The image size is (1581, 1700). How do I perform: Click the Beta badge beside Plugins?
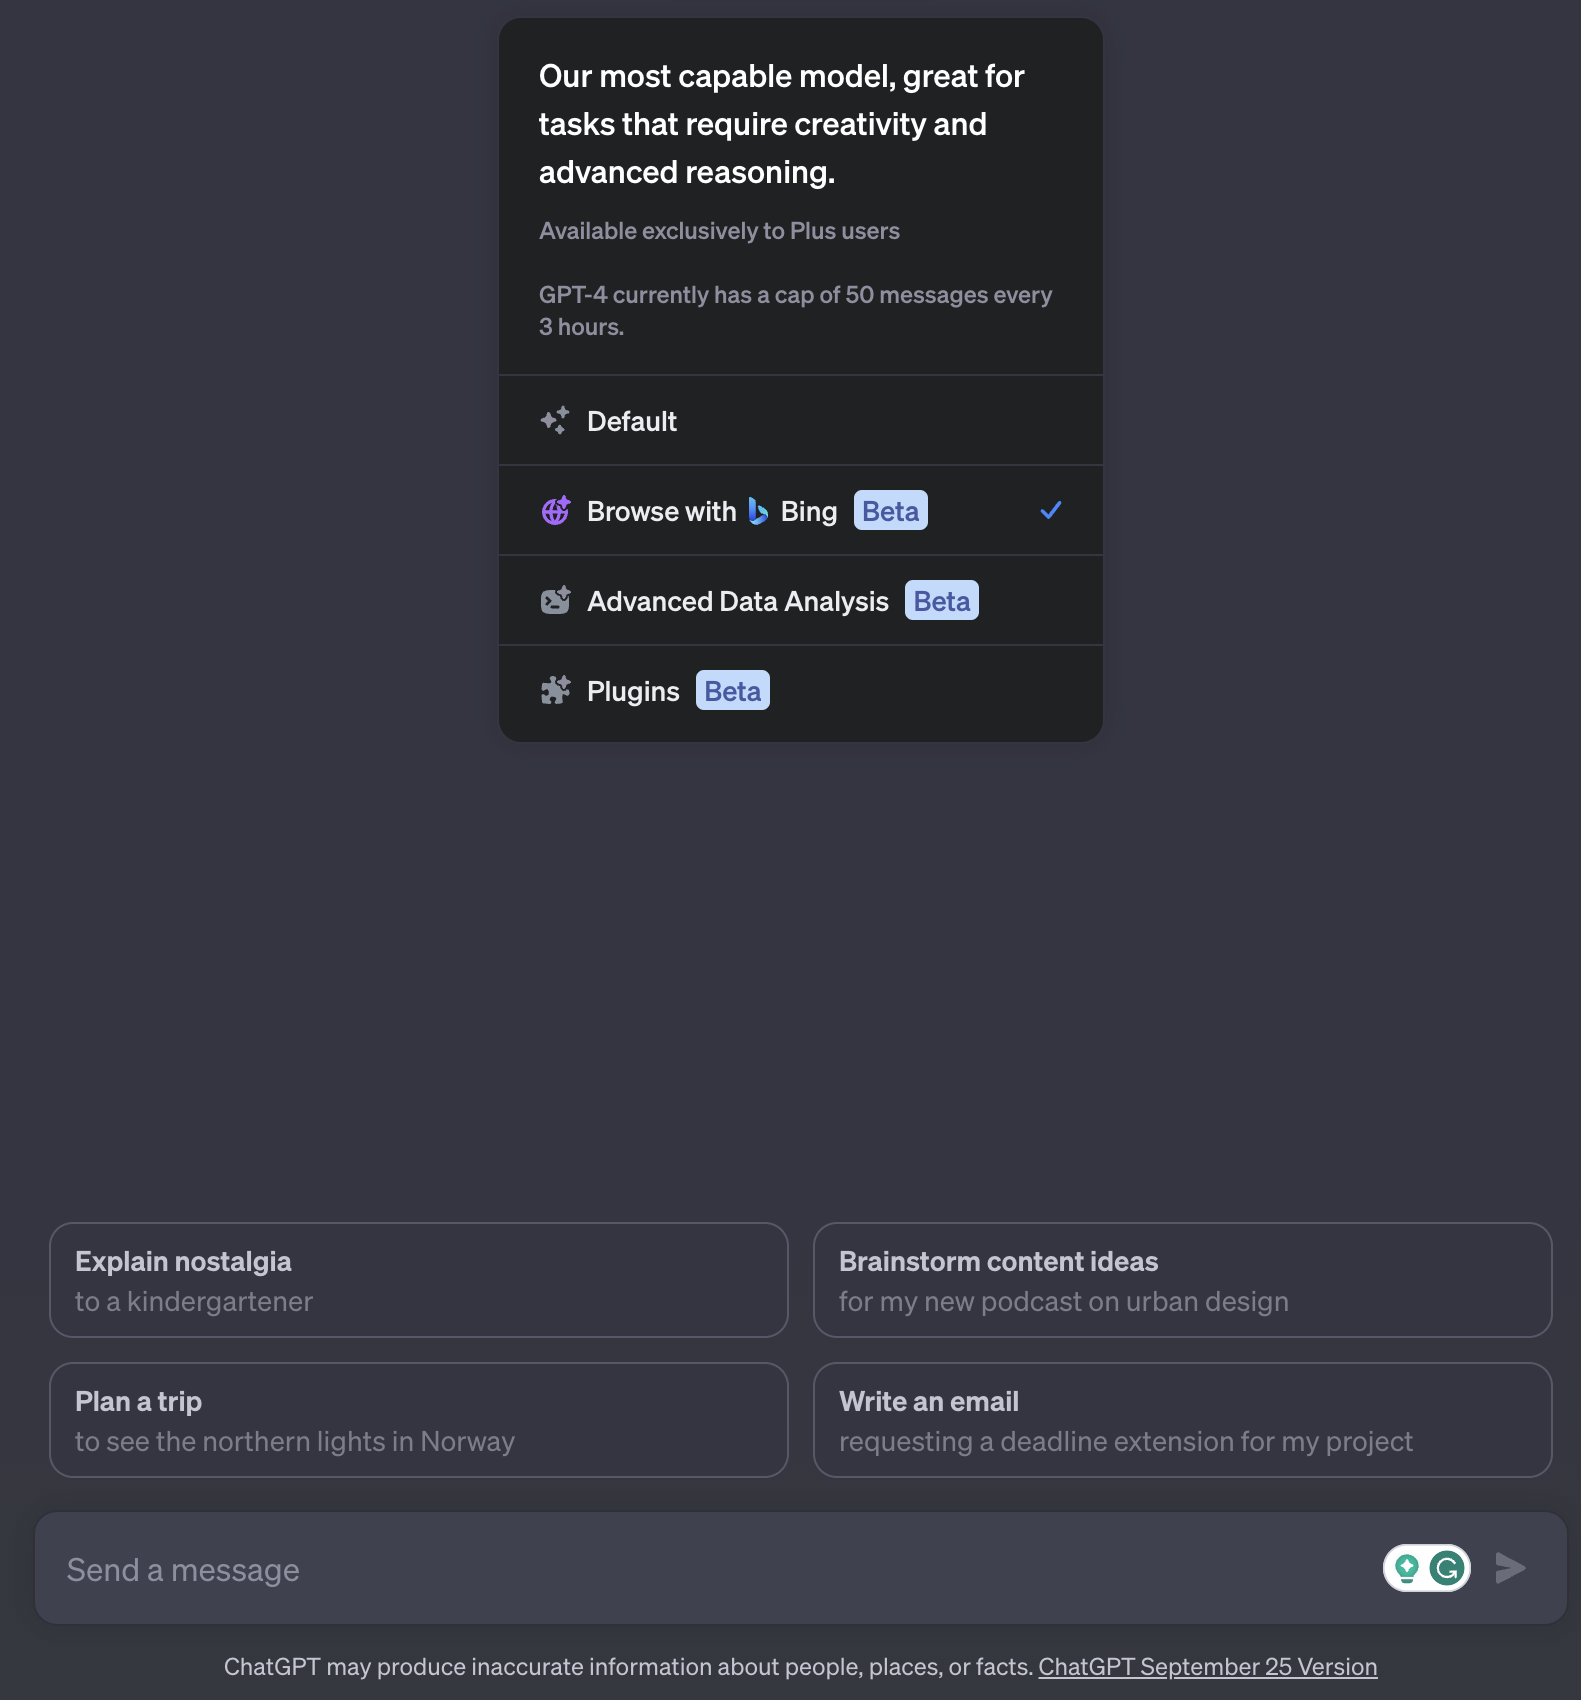733,691
